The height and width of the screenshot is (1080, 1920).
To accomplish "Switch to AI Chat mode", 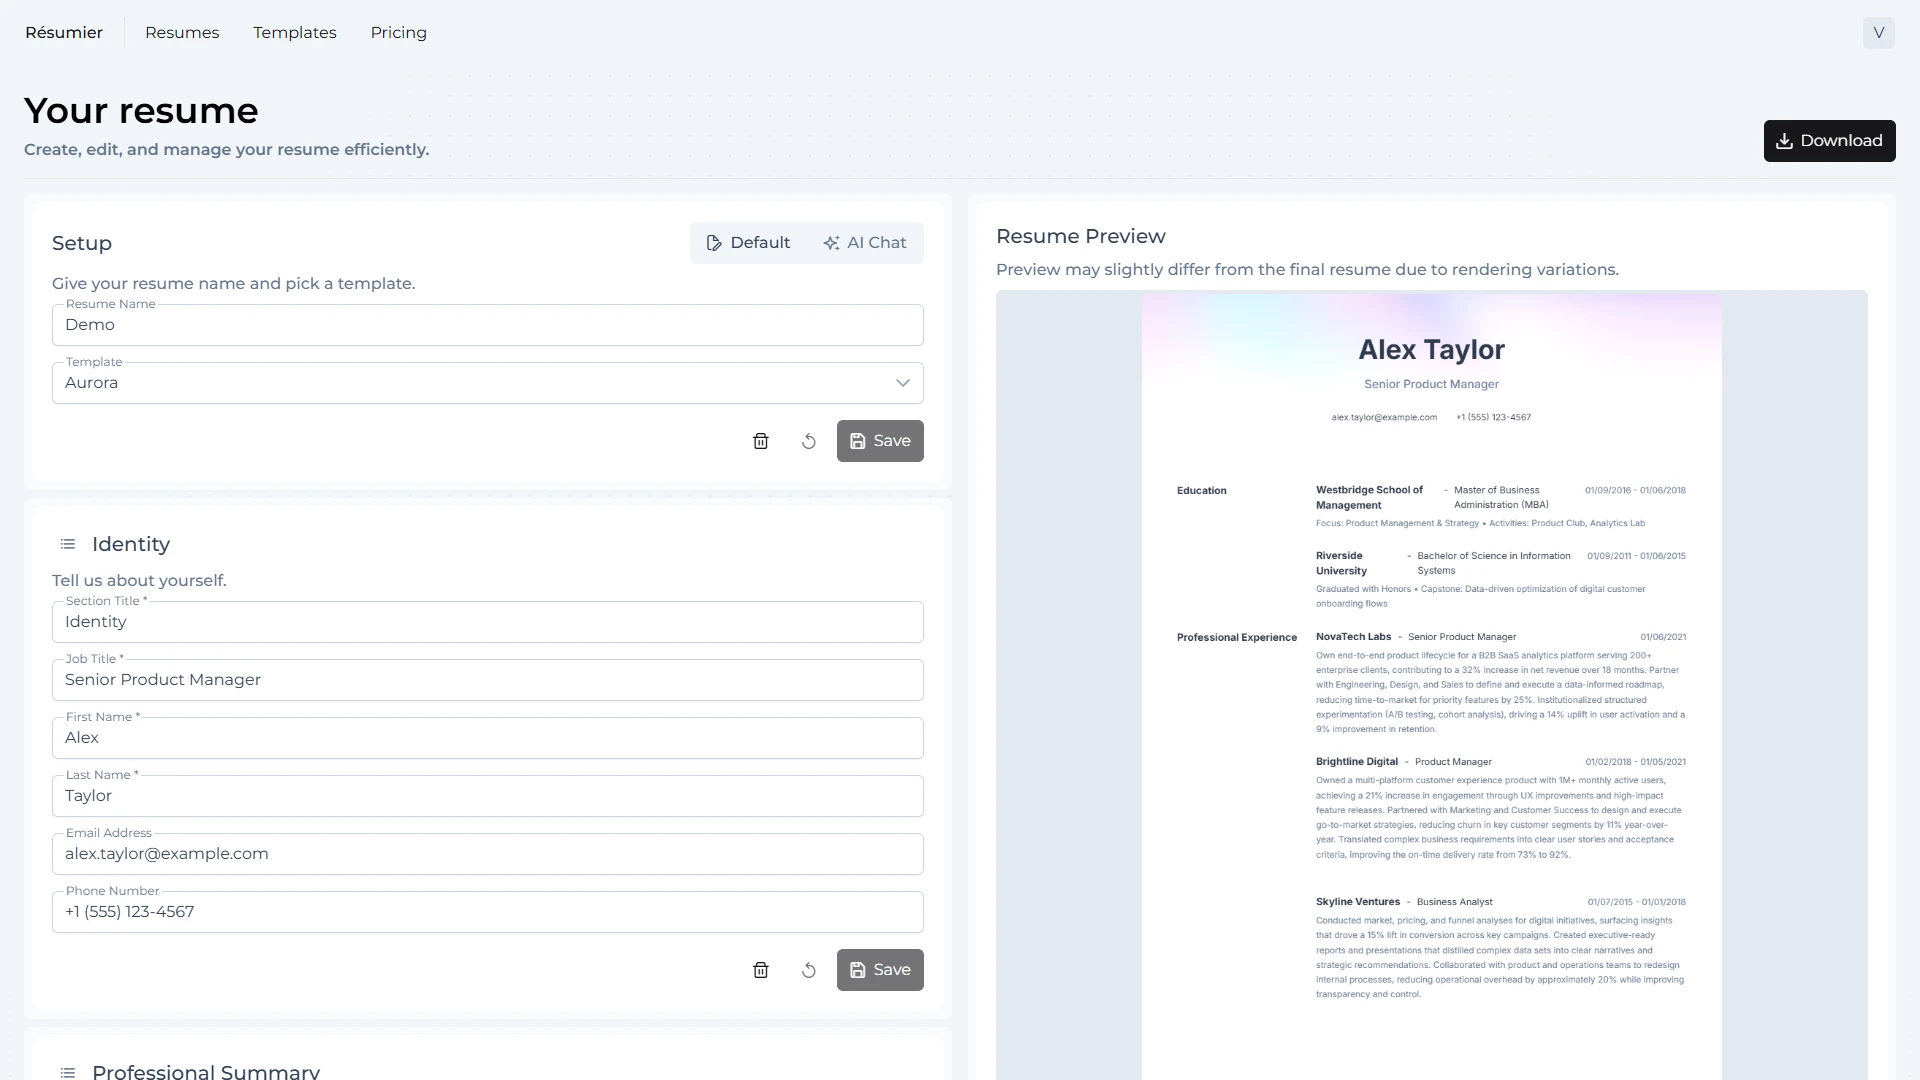I will (865, 243).
